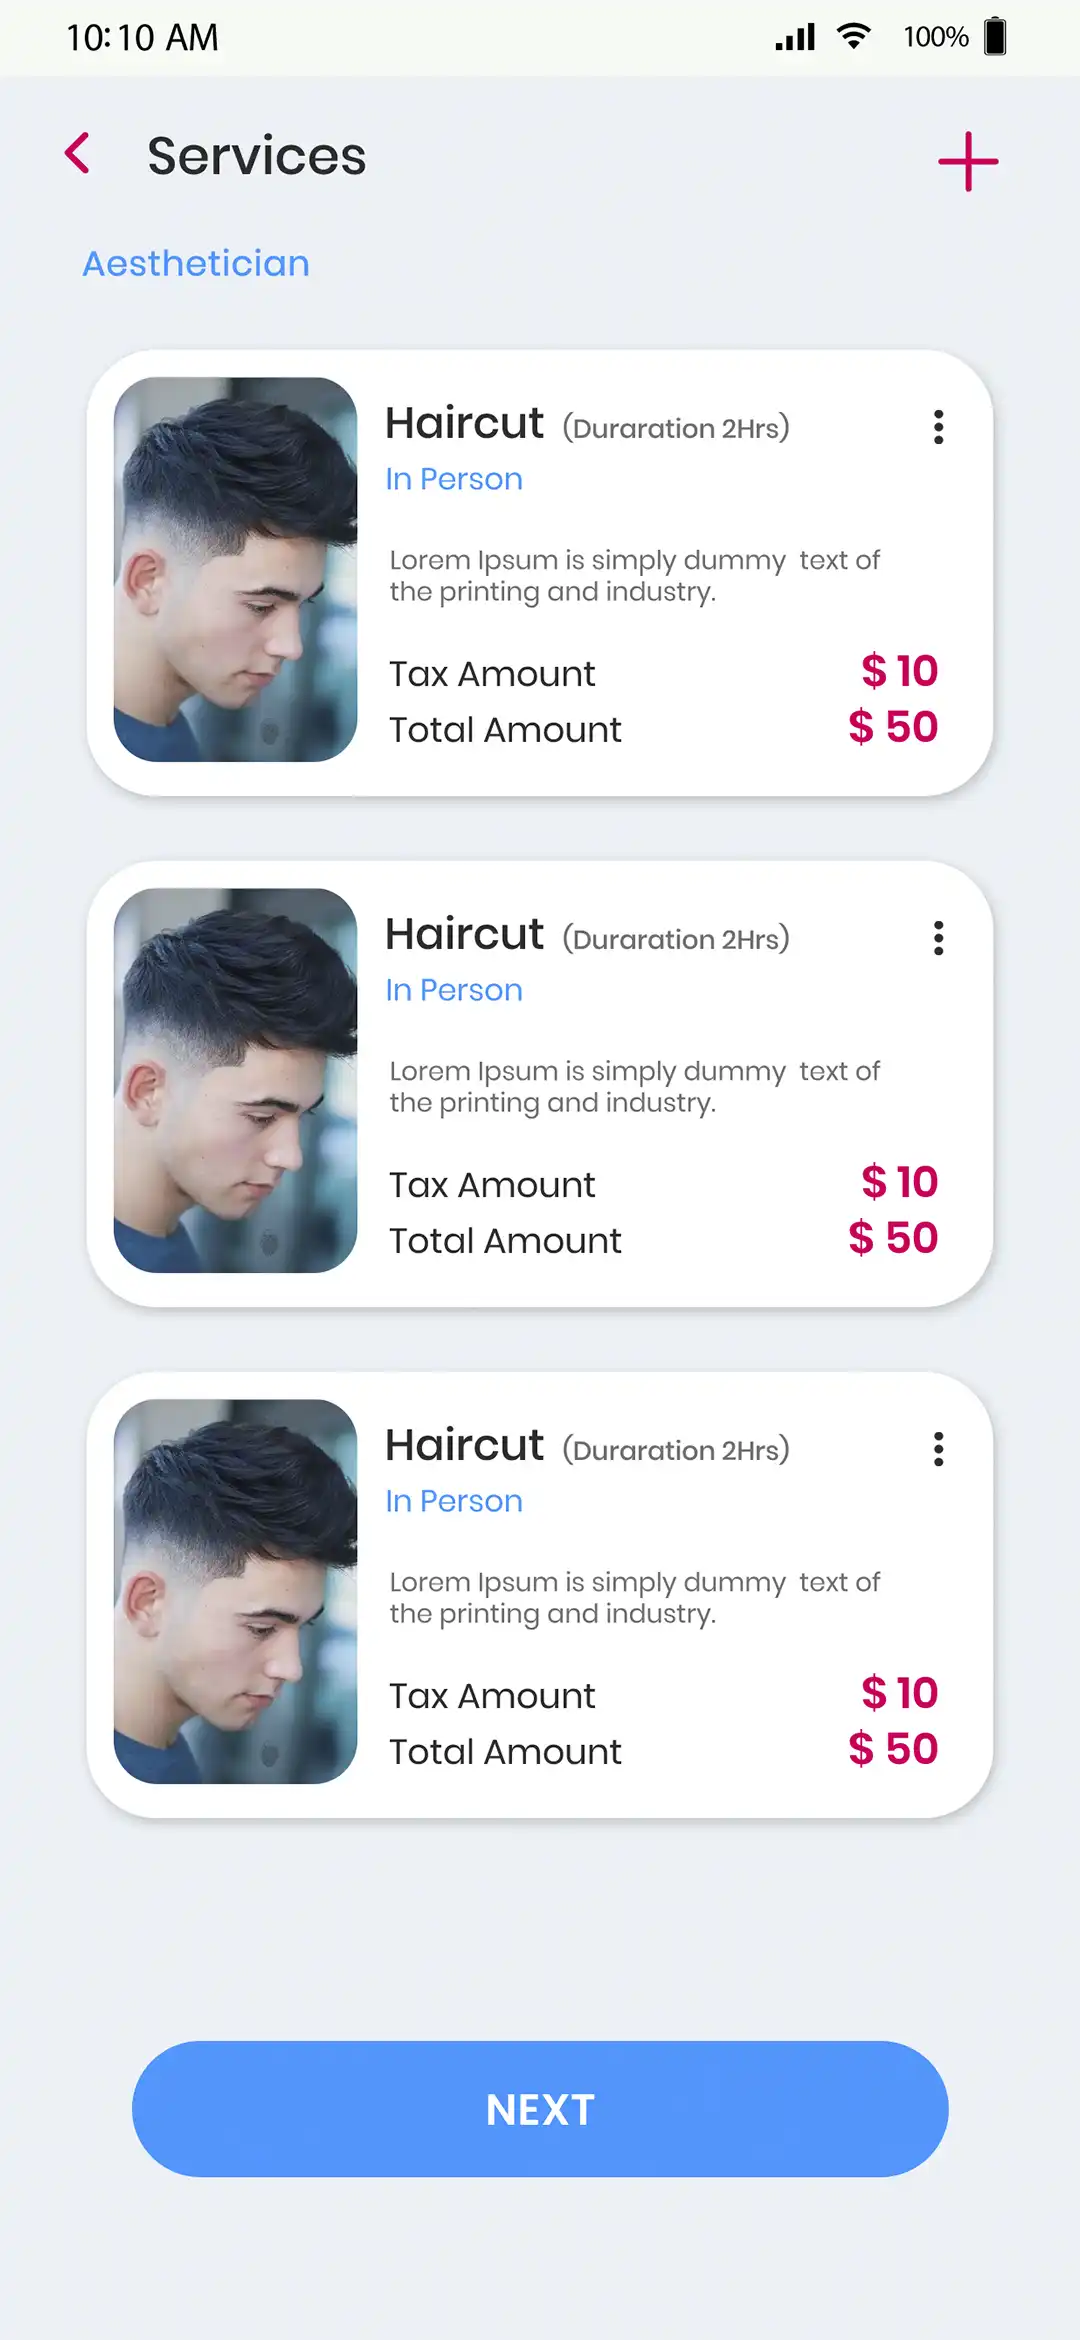This screenshot has height=2340, width=1080.
Task: Open three-dot menu on first Haircut card
Action: point(938,427)
